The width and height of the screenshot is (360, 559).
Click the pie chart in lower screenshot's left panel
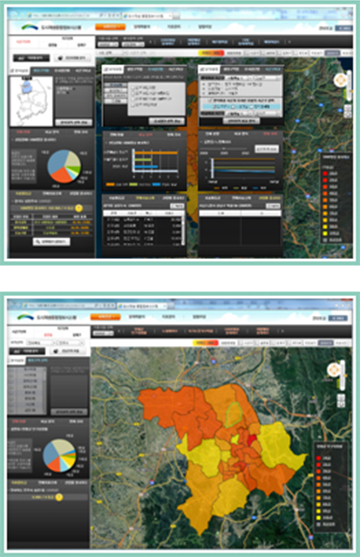59,456
